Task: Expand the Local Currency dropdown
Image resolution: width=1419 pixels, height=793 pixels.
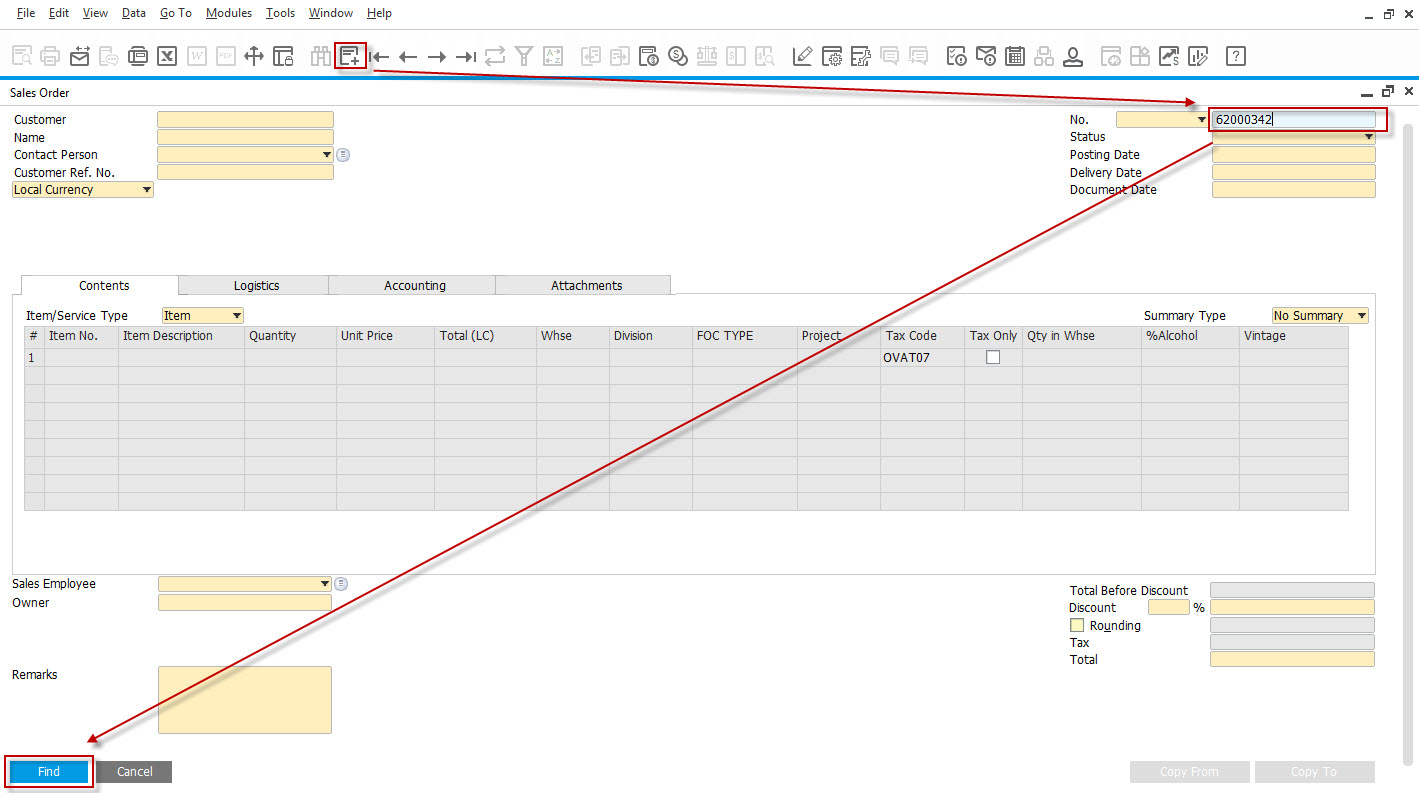Action: point(83,189)
